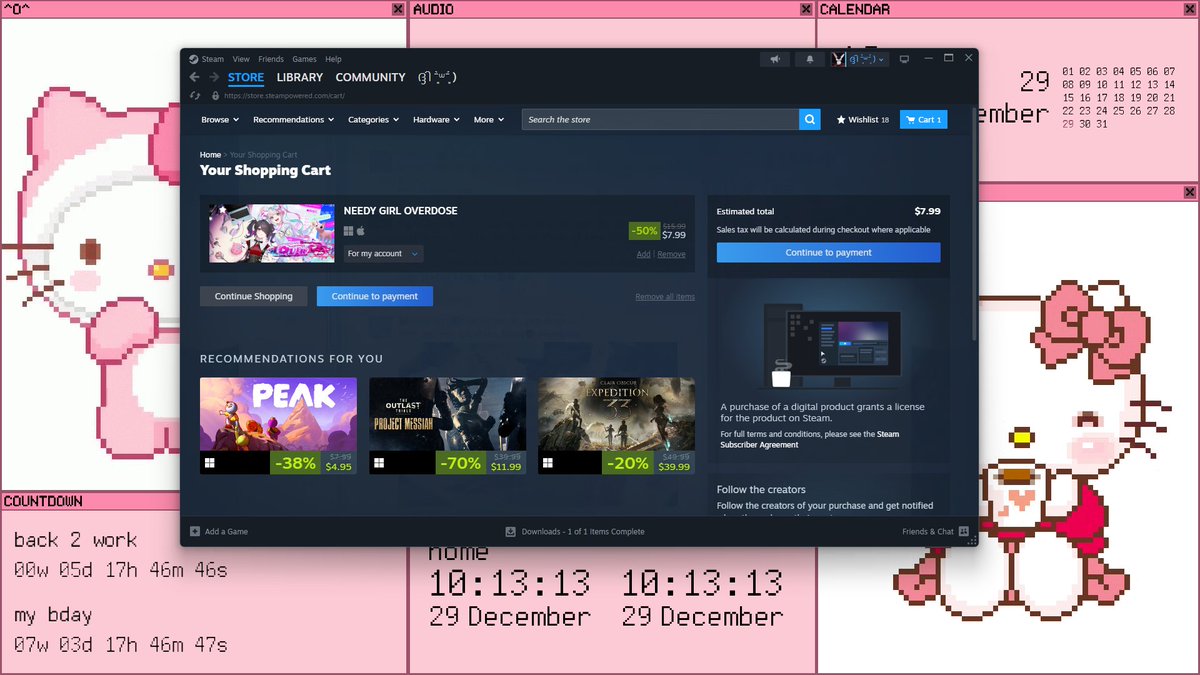
Task: Open the Expedition 33 recommendation thumbnail
Action: (x=616, y=414)
